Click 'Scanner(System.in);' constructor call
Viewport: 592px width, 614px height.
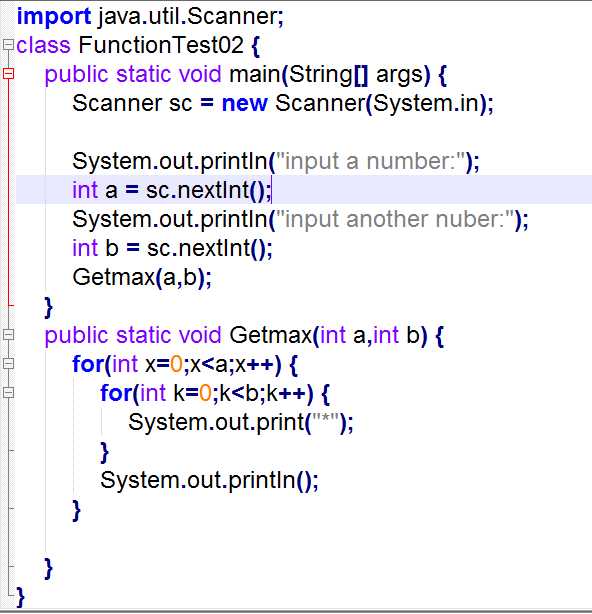[384, 104]
